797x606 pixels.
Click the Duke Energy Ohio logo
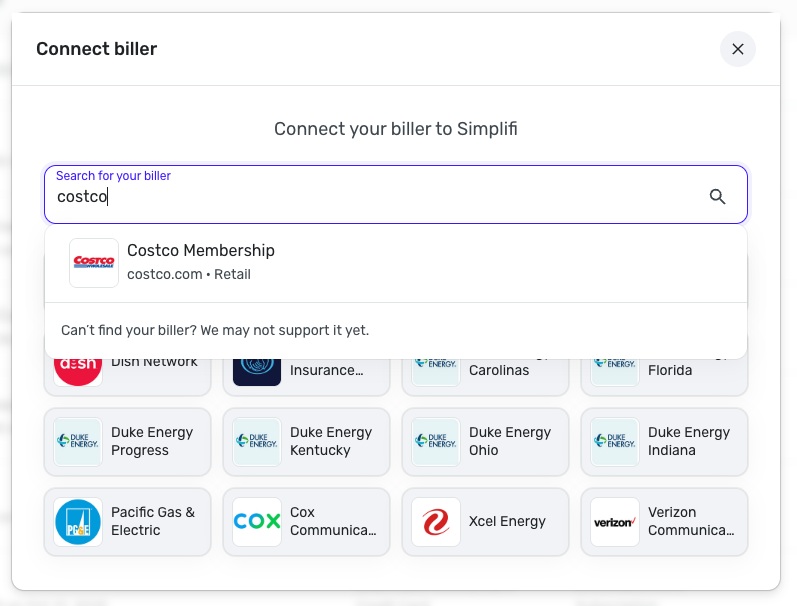pos(436,442)
